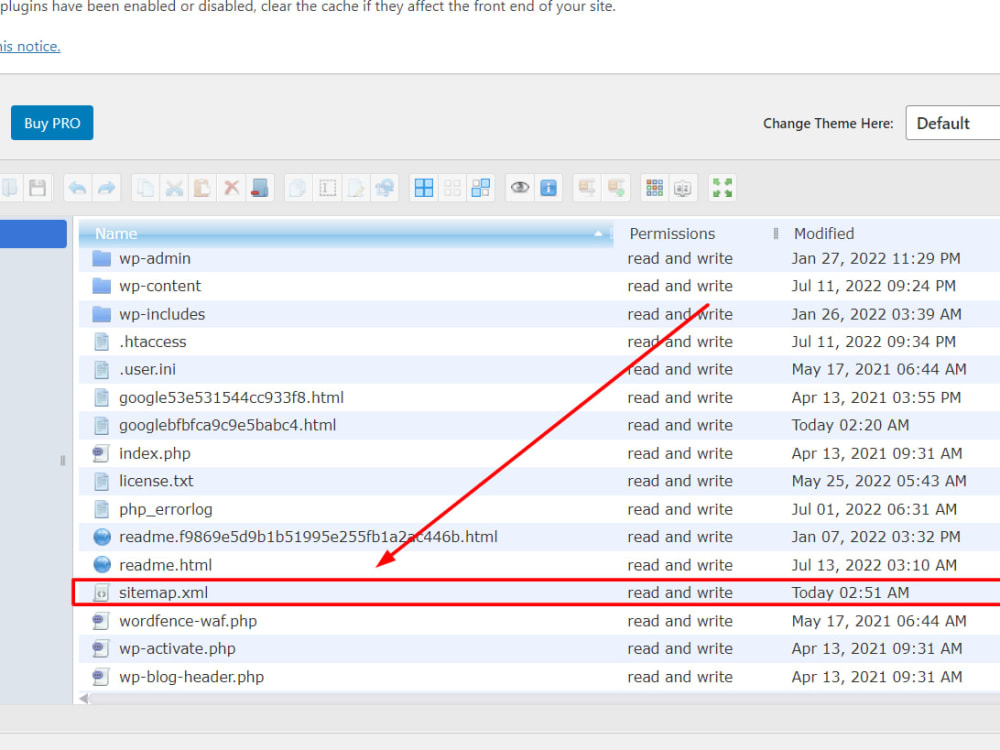The height and width of the screenshot is (750, 1000).
Task: Click Today 02:20 AM modified cell
Action: click(850, 425)
